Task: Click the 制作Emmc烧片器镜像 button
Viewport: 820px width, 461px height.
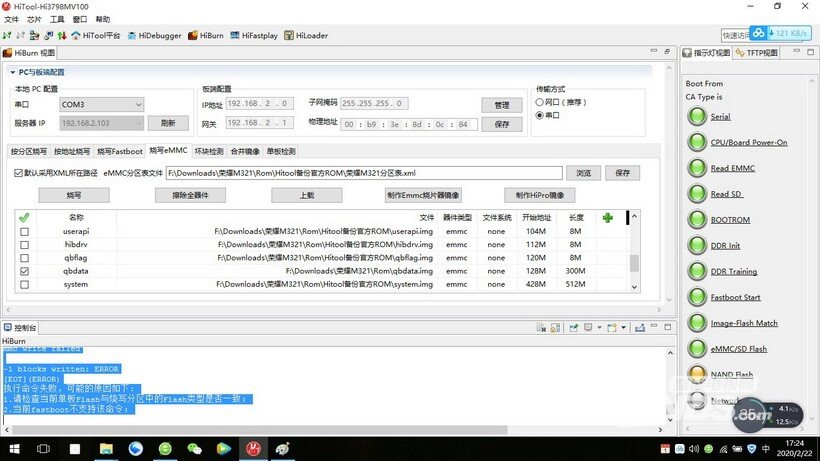Action: coord(423,195)
